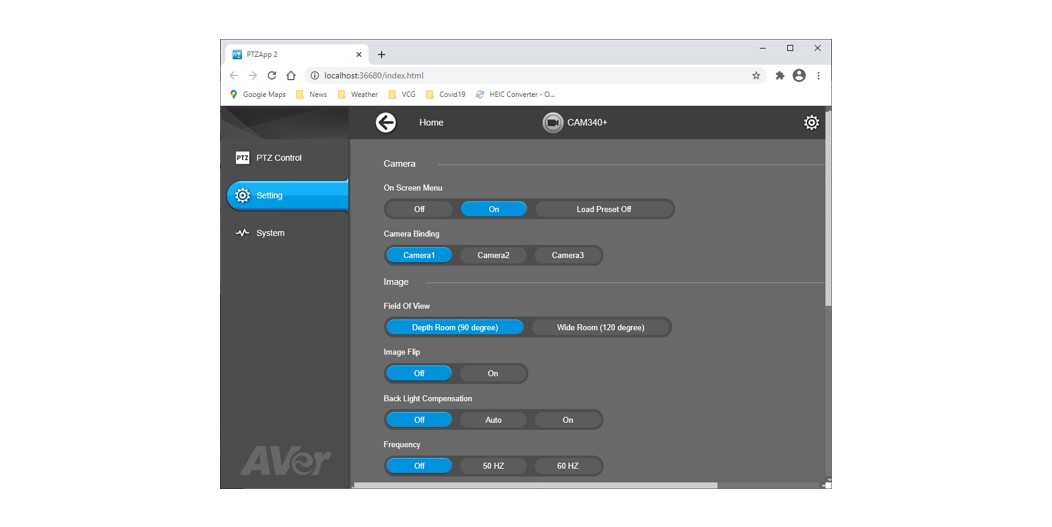This screenshot has height=527, width=1052.
Task: Click the address bar URL field
Action: [x=536, y=75]
